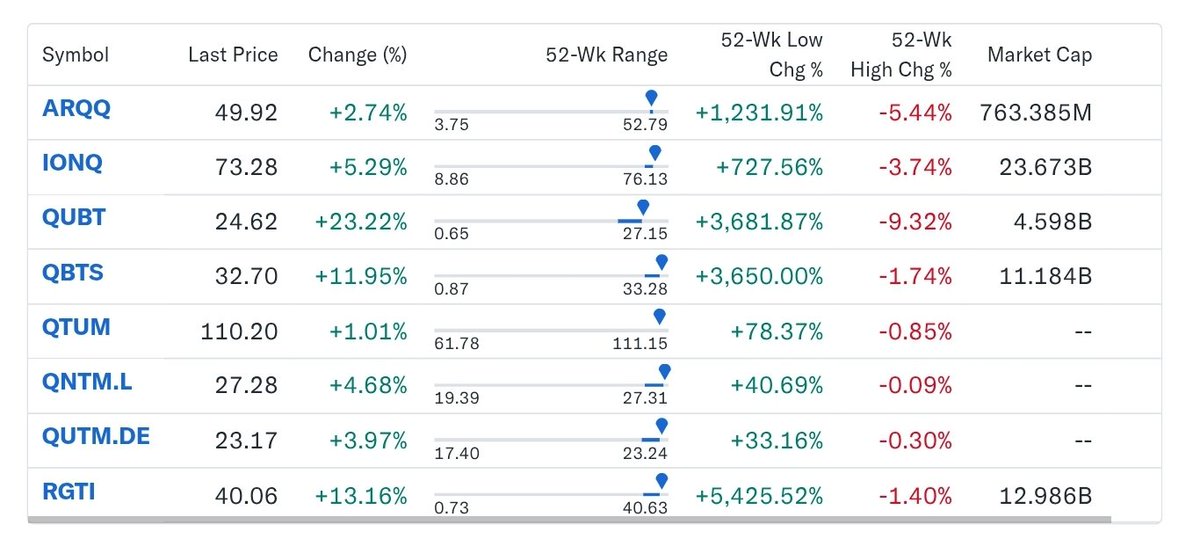Click the QBTS 52-week range marker pin
The height and width of the screenshot is (539, 1200).
(x=660, y=262)
